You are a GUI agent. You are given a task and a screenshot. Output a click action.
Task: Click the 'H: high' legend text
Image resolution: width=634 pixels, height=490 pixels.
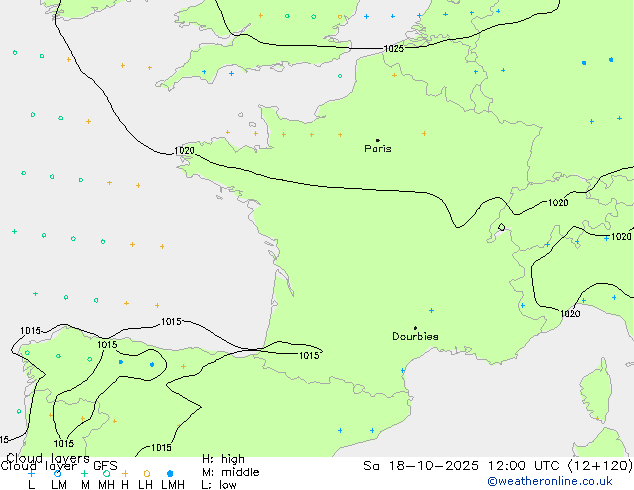[223, 459]
